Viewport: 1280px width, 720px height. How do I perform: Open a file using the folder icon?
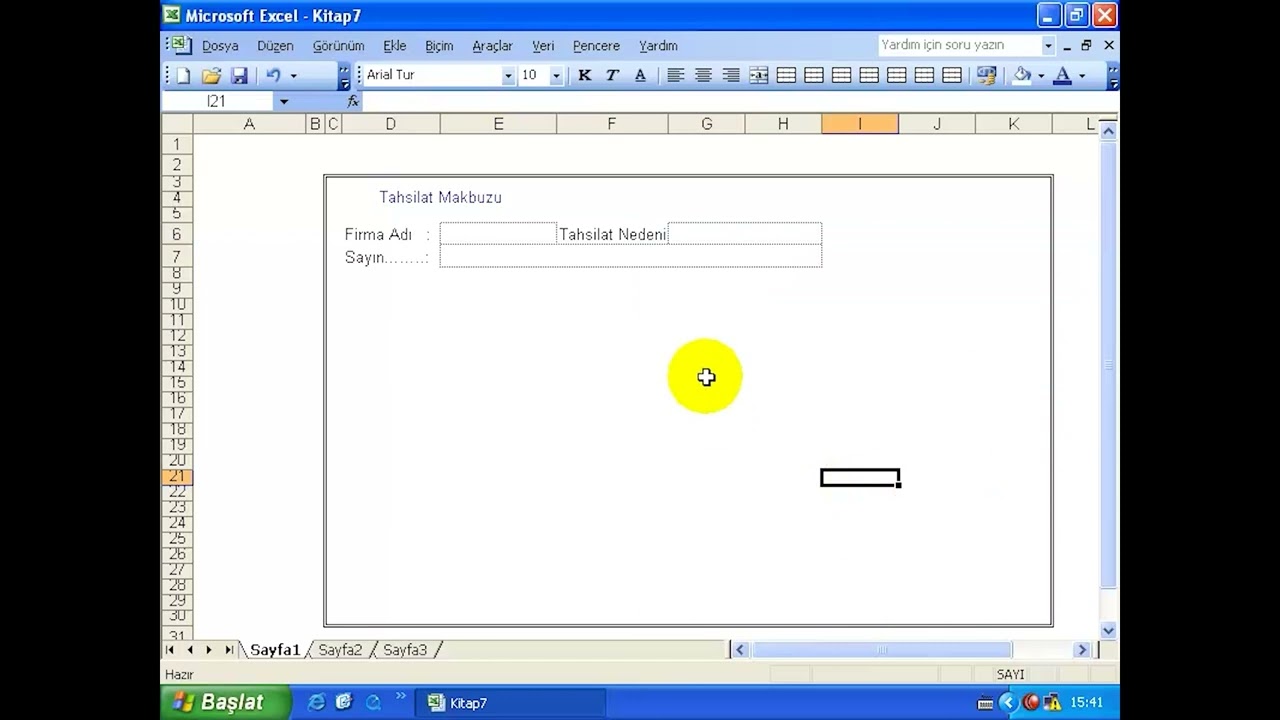pyautogui.click(x=211, y=75)
